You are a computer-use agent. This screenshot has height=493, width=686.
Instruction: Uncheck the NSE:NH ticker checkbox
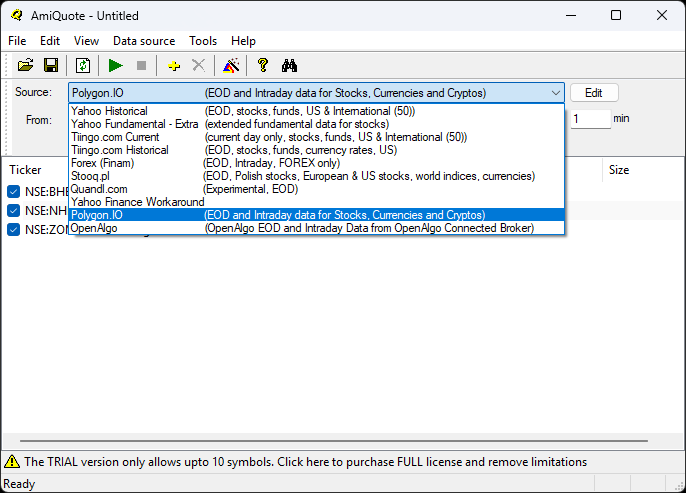coord(14,210)
